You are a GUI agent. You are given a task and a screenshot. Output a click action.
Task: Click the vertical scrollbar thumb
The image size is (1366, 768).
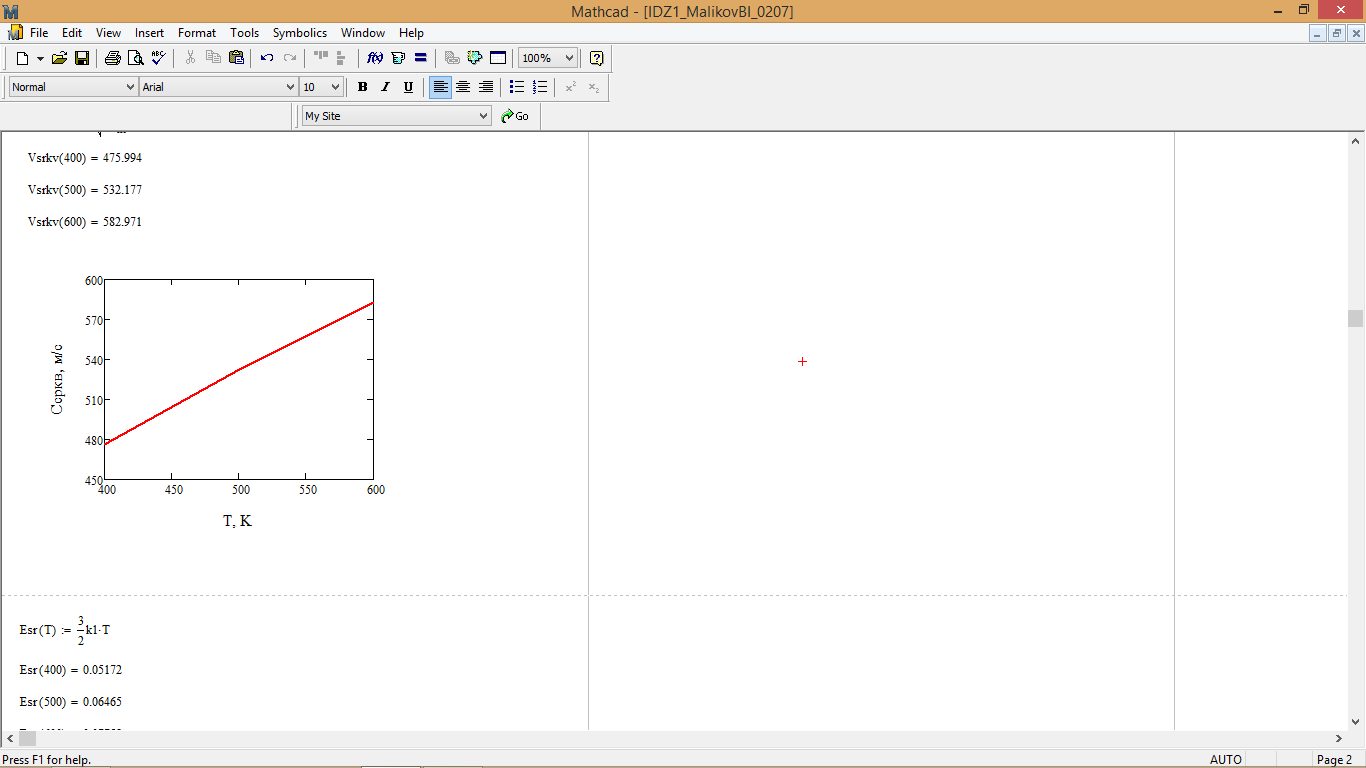point(1355,318)
